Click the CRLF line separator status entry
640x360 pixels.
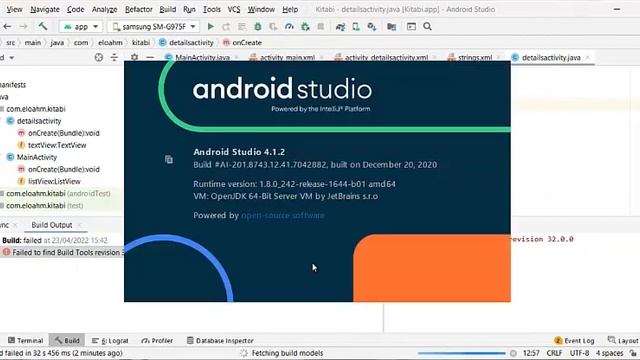(x=554, y=353)
